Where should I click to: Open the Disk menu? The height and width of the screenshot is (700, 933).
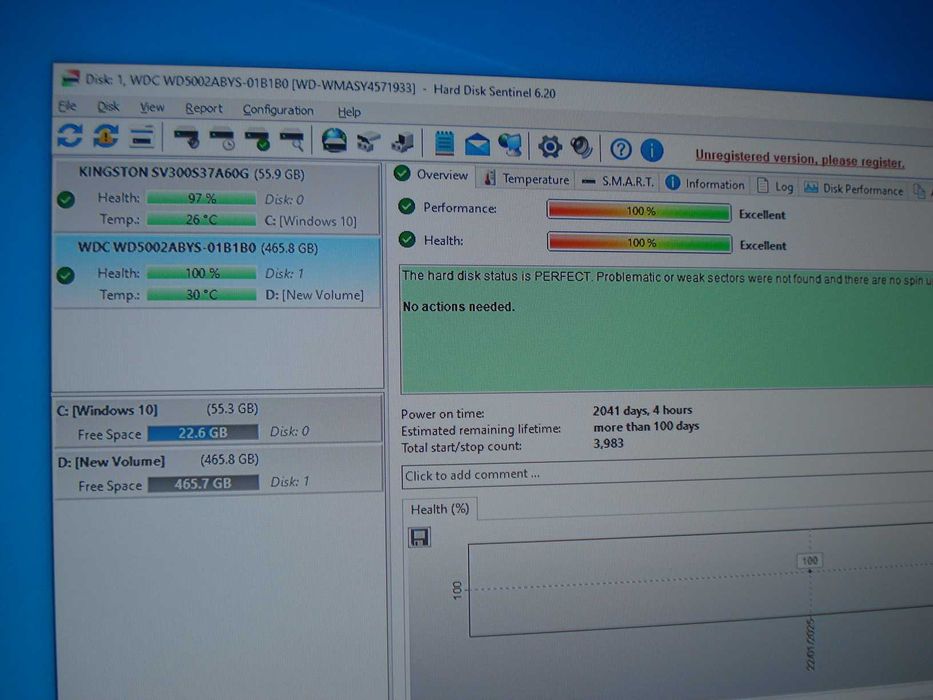[x=108, y=107]
